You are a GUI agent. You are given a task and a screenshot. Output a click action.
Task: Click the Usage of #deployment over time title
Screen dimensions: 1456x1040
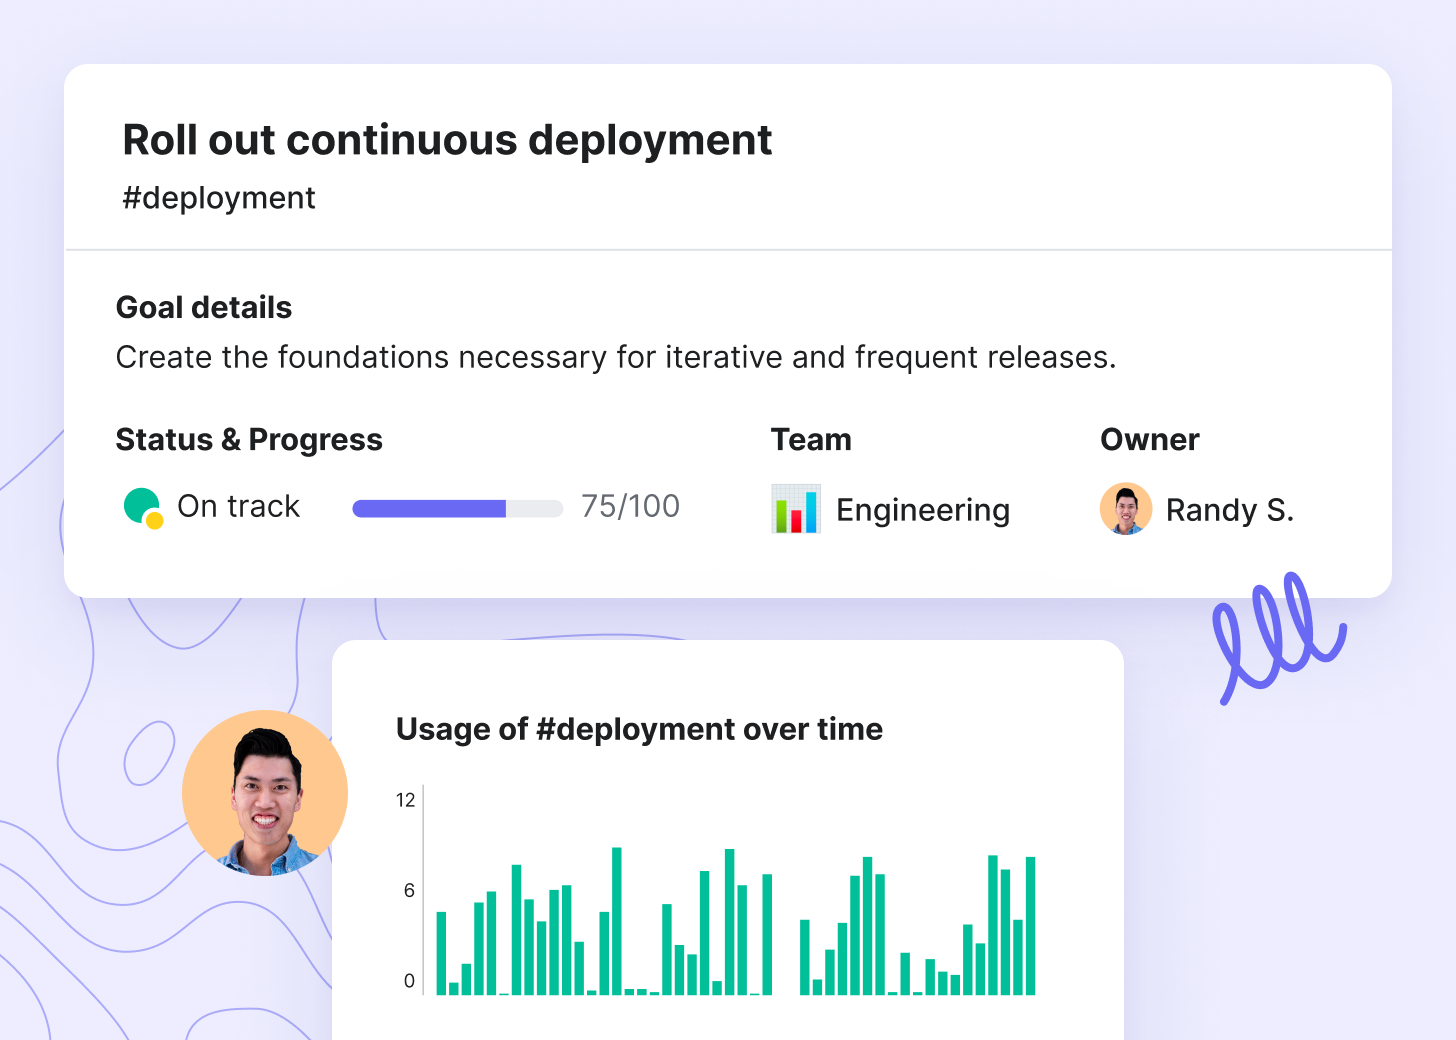click(640, 729)
